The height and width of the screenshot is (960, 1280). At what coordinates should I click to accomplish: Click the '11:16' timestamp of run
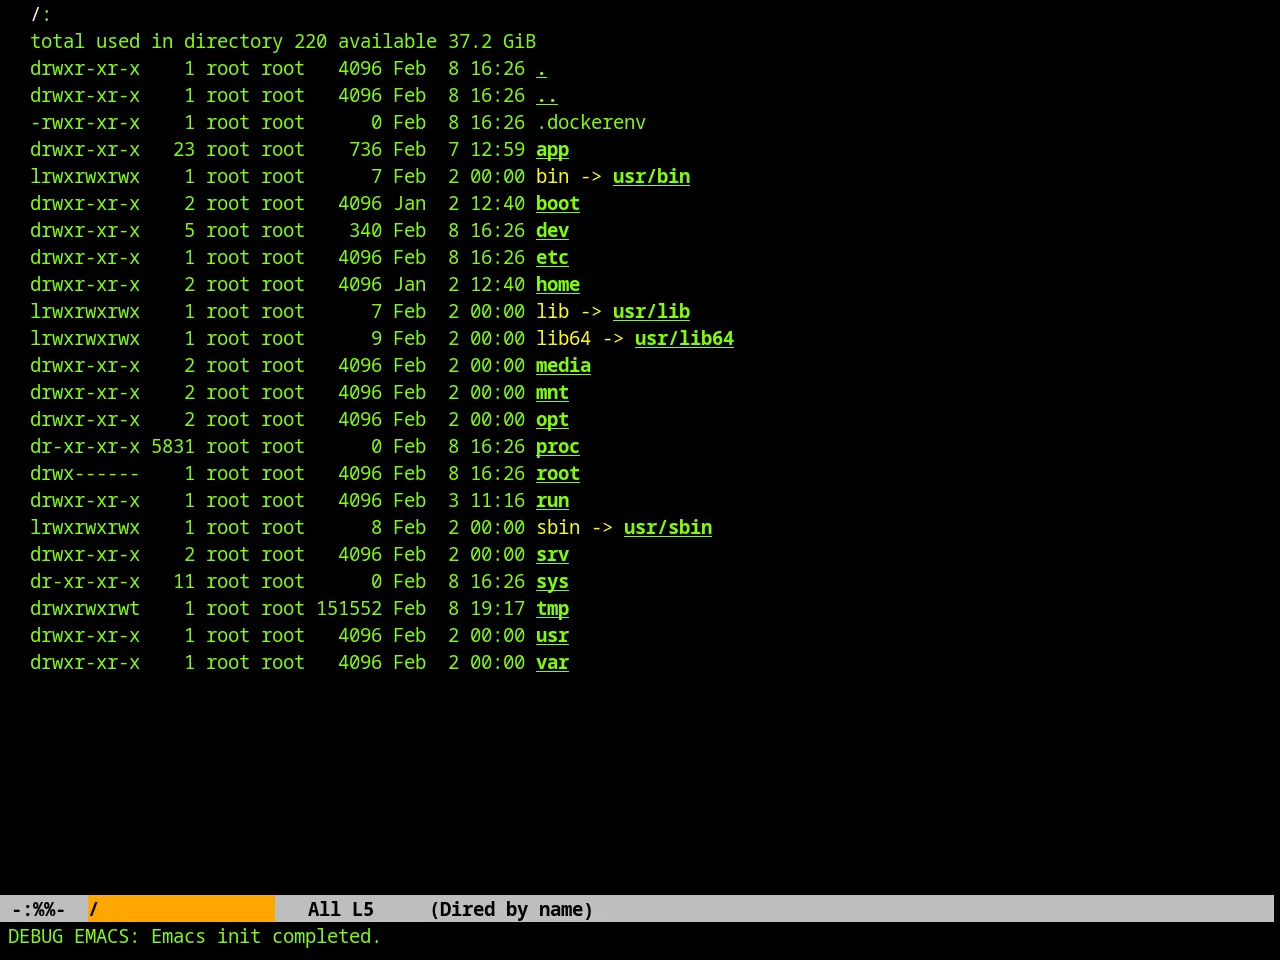pos(497,501)
